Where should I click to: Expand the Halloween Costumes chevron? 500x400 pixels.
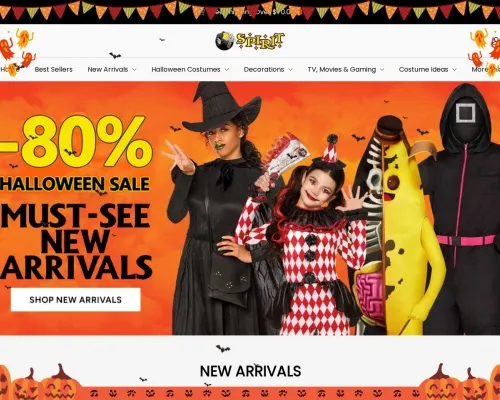(227, 70)
